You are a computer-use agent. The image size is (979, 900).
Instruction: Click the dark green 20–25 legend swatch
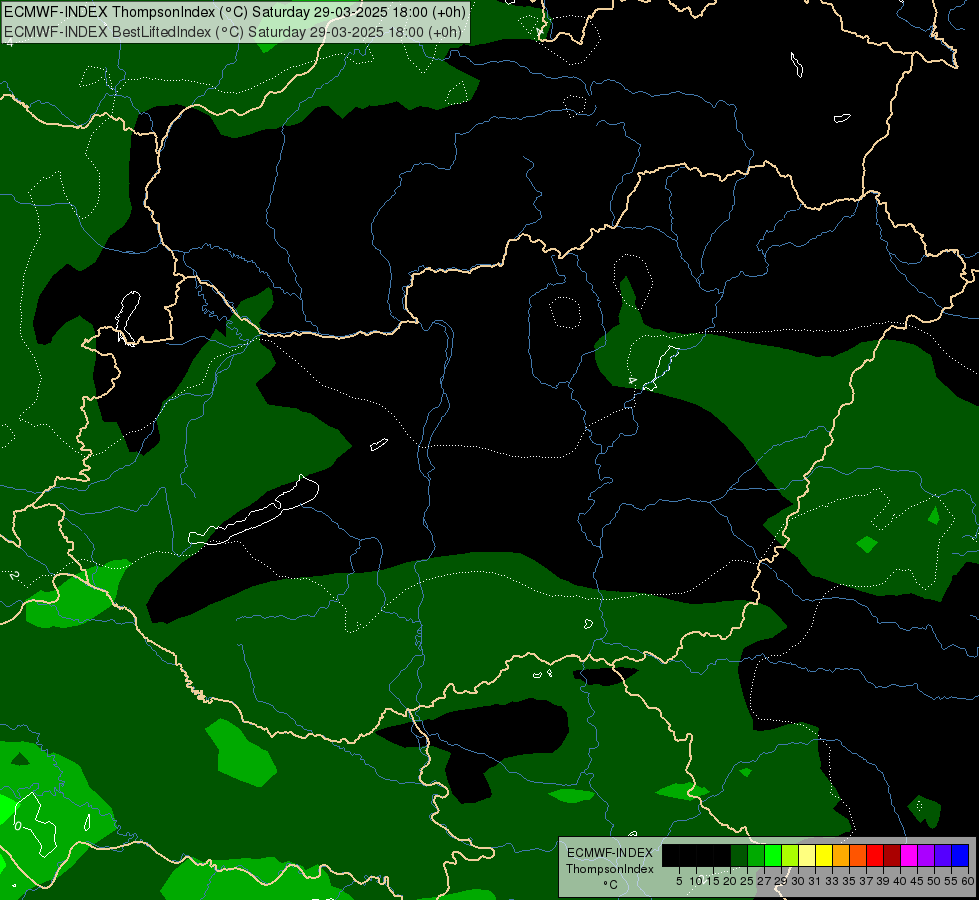point(739,855)
